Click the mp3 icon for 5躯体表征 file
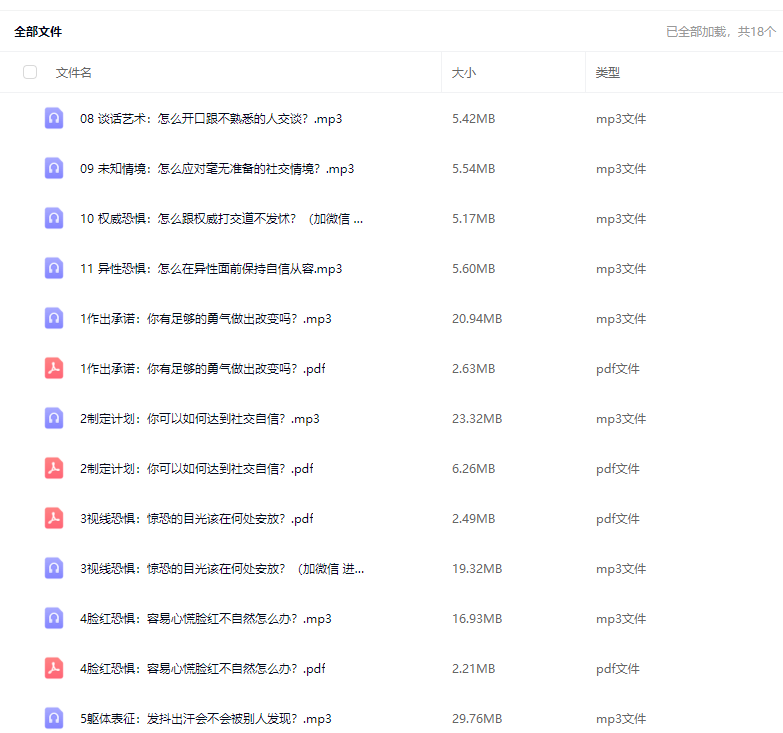Screen dimensions: 783x733 [x=54, y=718]
